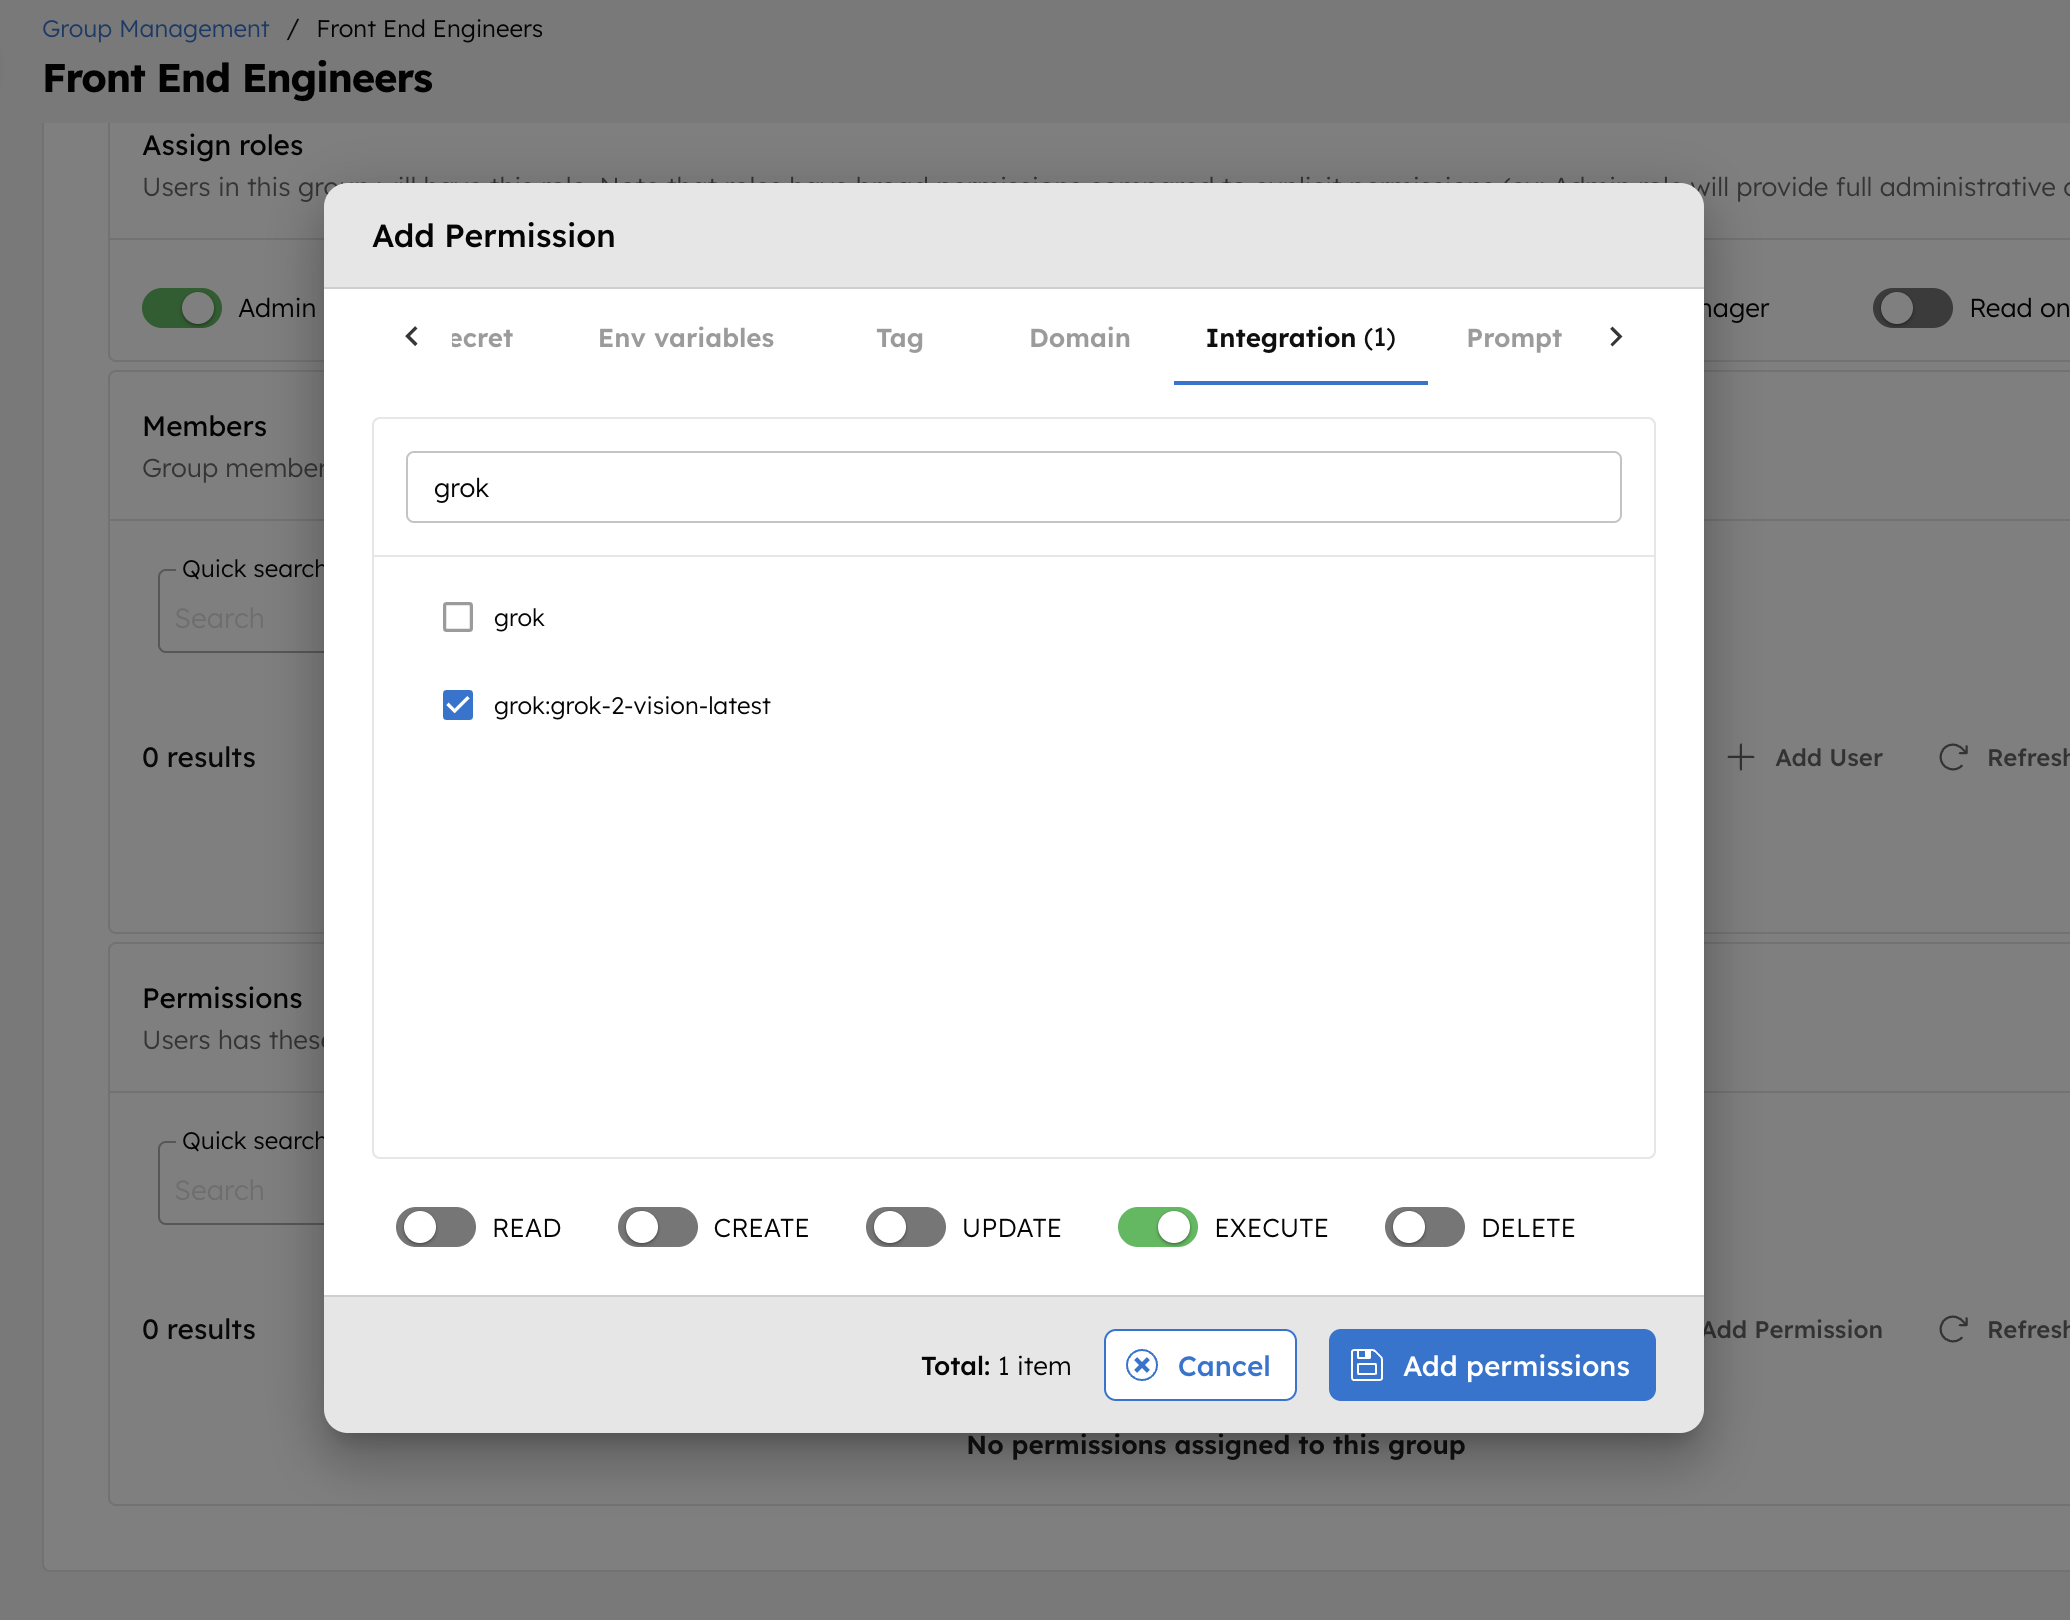The image size is (2070, 1620).
Task: Switch to the Tag tab
Action: [x=900, y=338]
